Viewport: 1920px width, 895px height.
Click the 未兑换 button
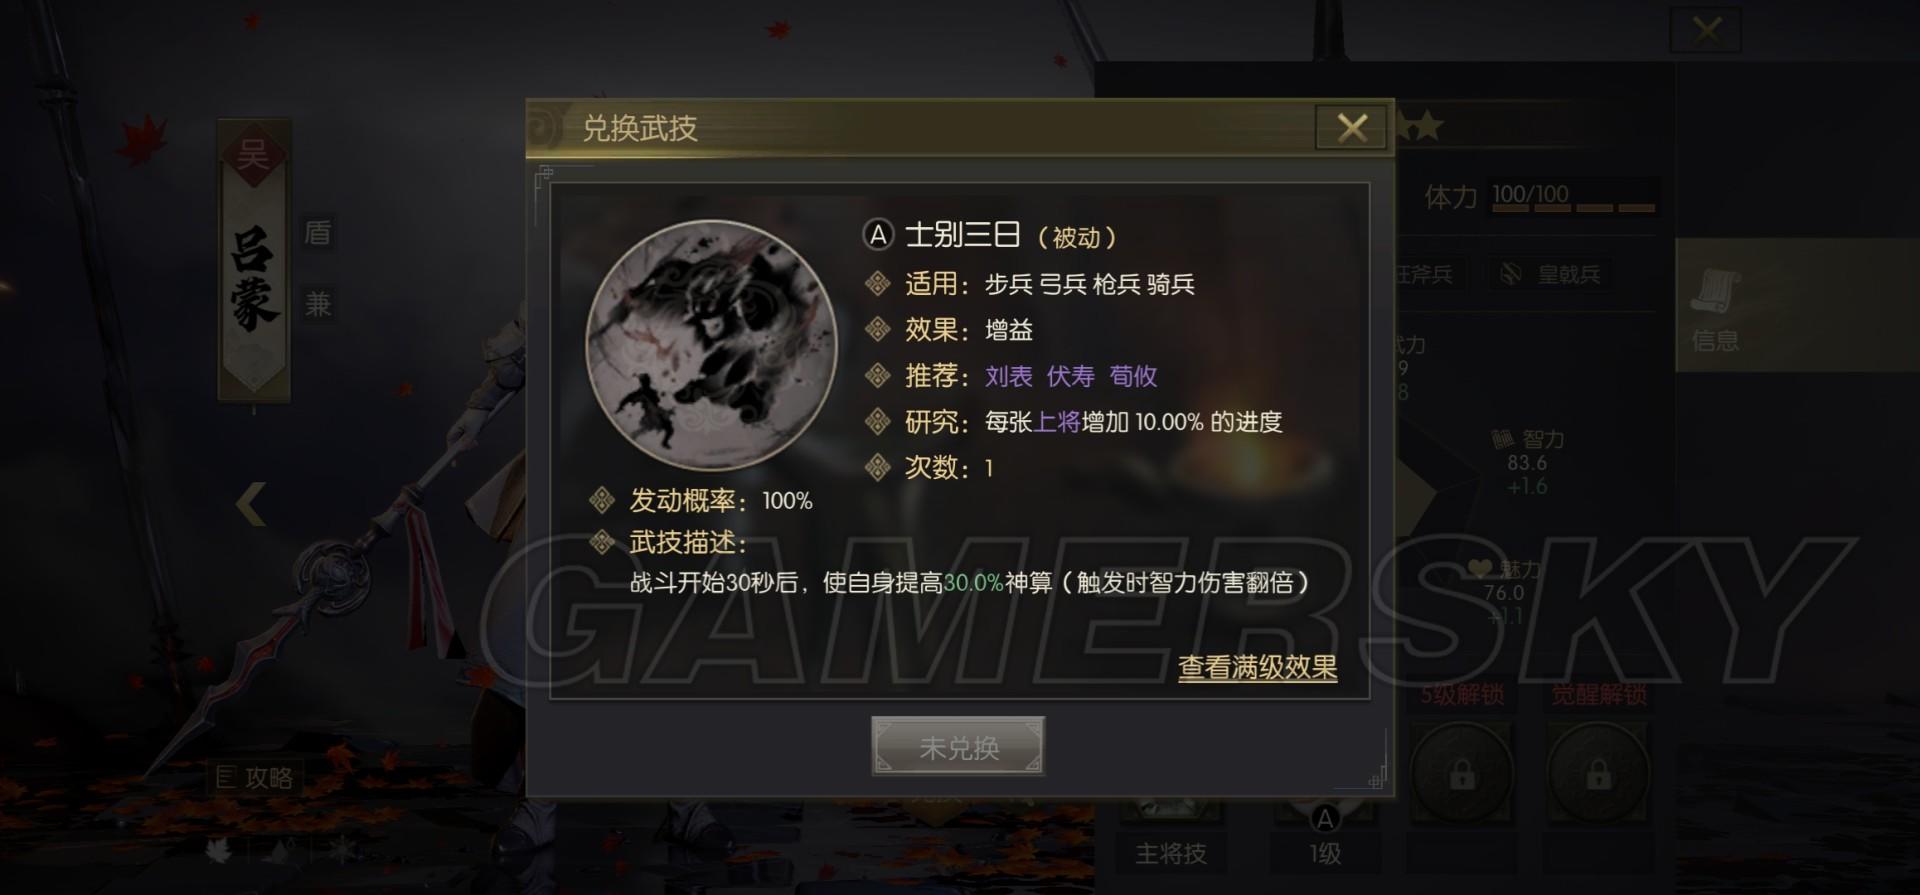958,747
